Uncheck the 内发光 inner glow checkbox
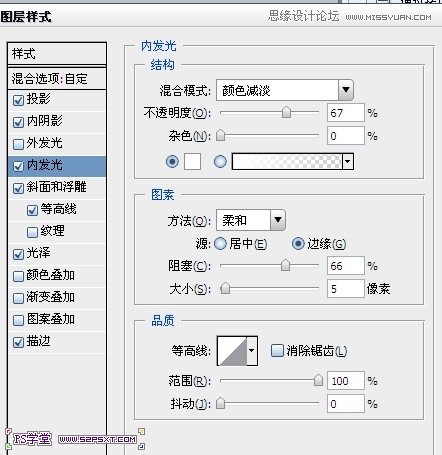442x455 pixels. click(x=18, y=166)
